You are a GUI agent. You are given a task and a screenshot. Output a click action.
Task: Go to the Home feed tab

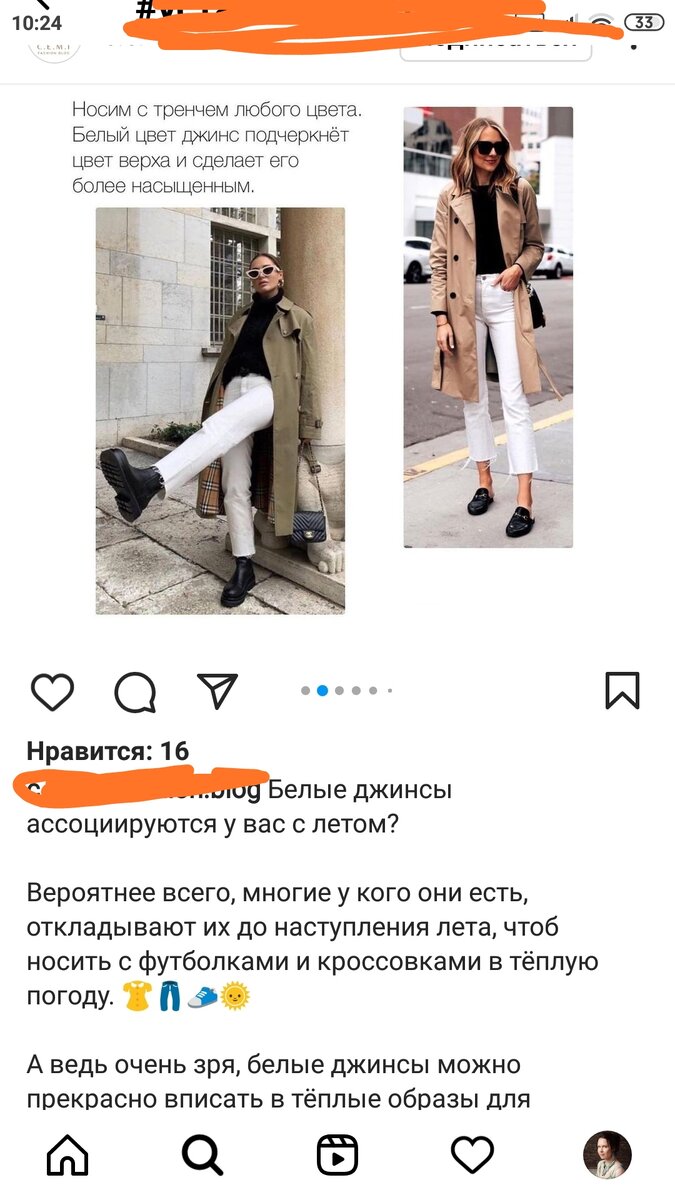coord(67,1156)
